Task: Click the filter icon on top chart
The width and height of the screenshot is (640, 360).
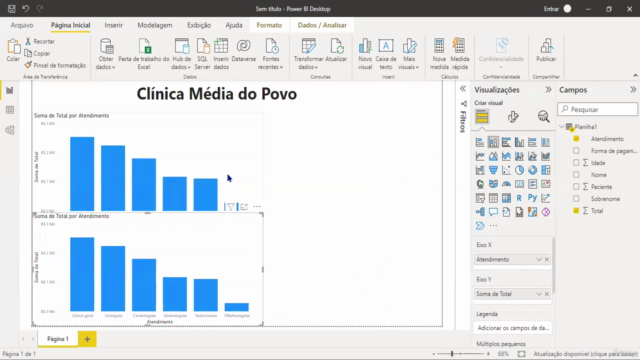Action: pos(231,207)
